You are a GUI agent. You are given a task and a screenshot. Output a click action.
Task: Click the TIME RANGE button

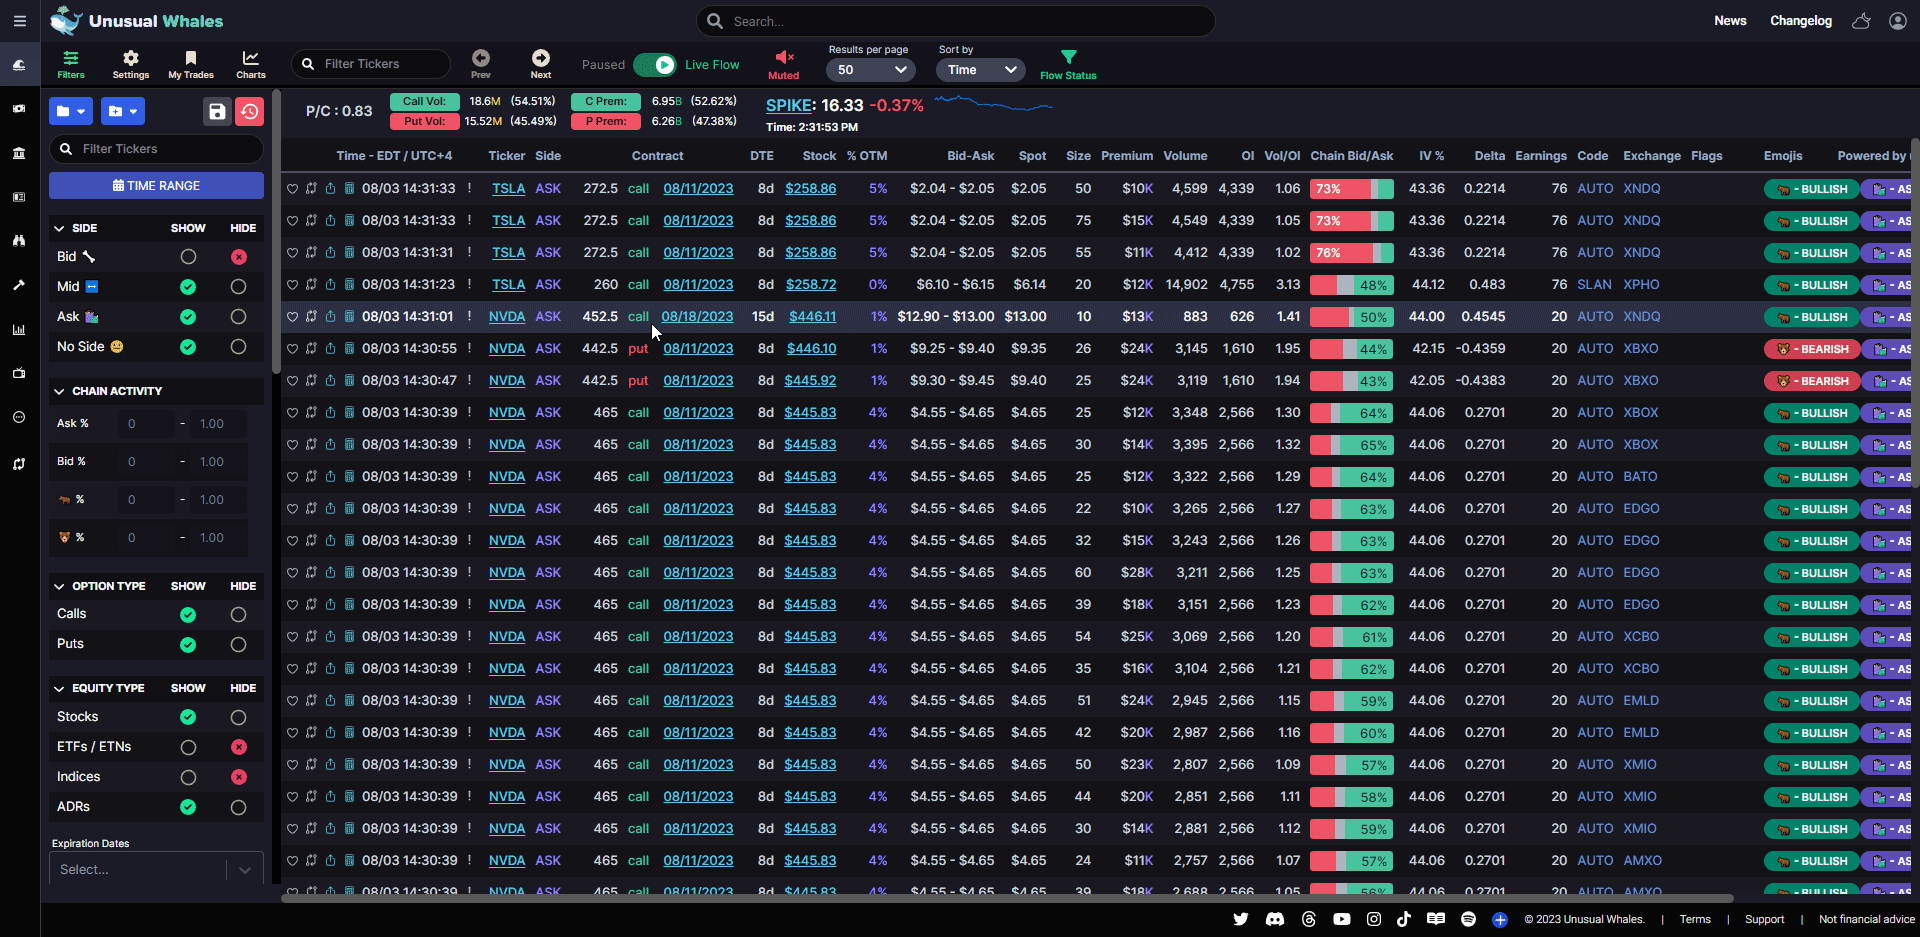click(x=157, y=185)
